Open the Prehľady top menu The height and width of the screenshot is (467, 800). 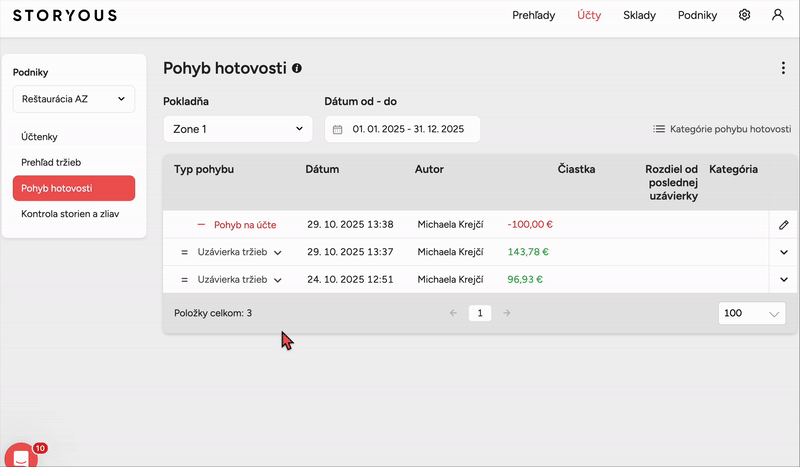coord(532,15)
